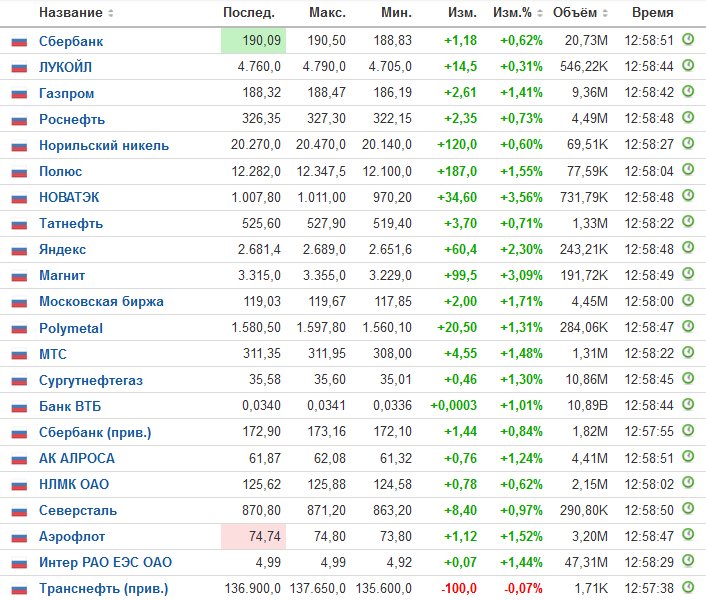Open the Polymetal stock link
This screenshot has width=706, height=600.
[71, 328]
